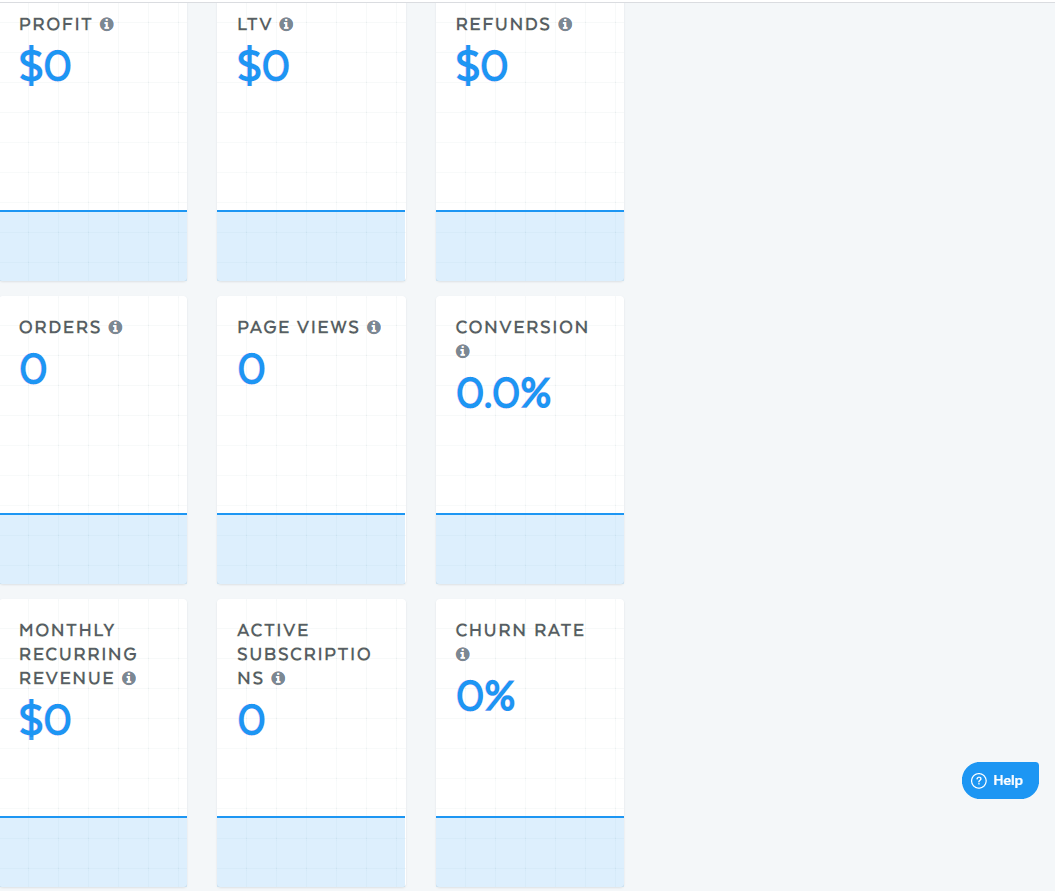Click the 0% churn rate value
Image resolution: width=1055 pixels, height=891 pixels.
tap(486, 696)
